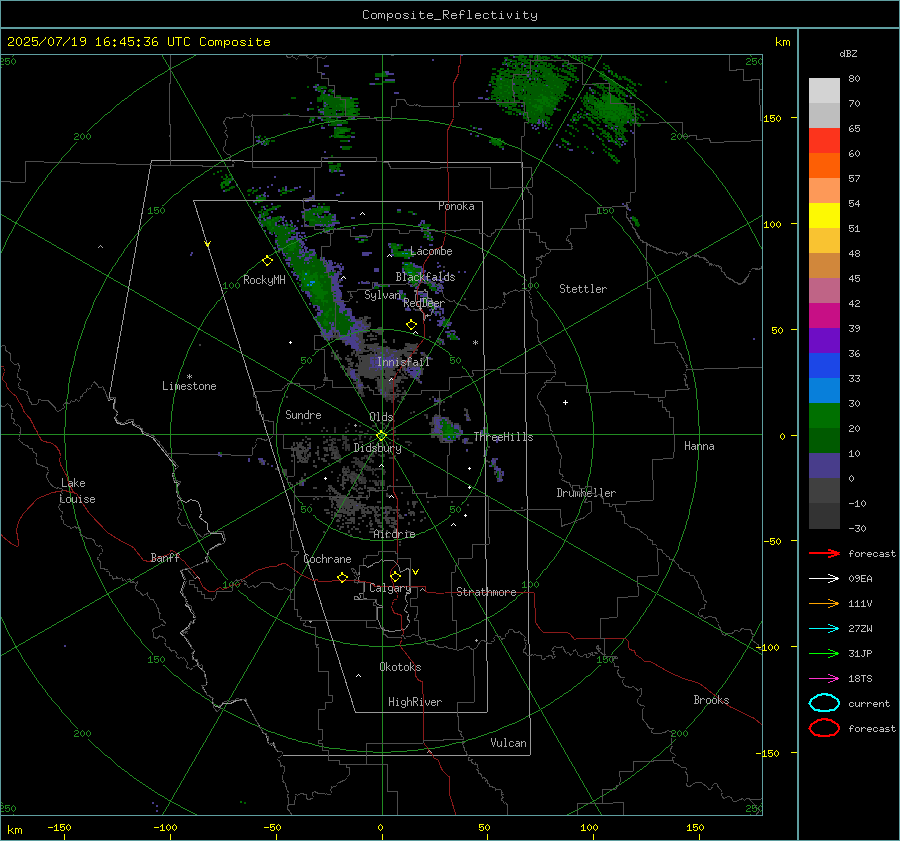The height and width of the screenshot is (841, 900).
Task: Click the red forecast ellipse icon
Action: [x=824, y=727]
